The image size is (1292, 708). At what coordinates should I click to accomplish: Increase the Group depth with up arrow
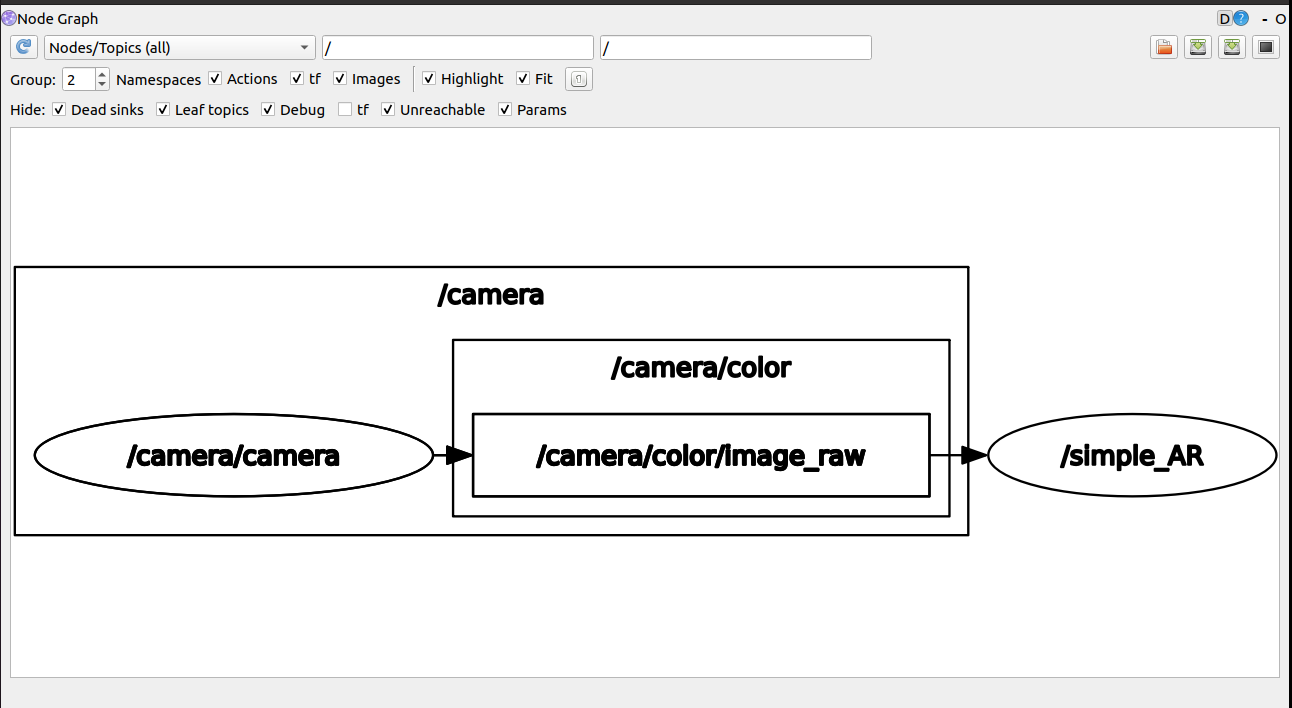click(102, 74)
